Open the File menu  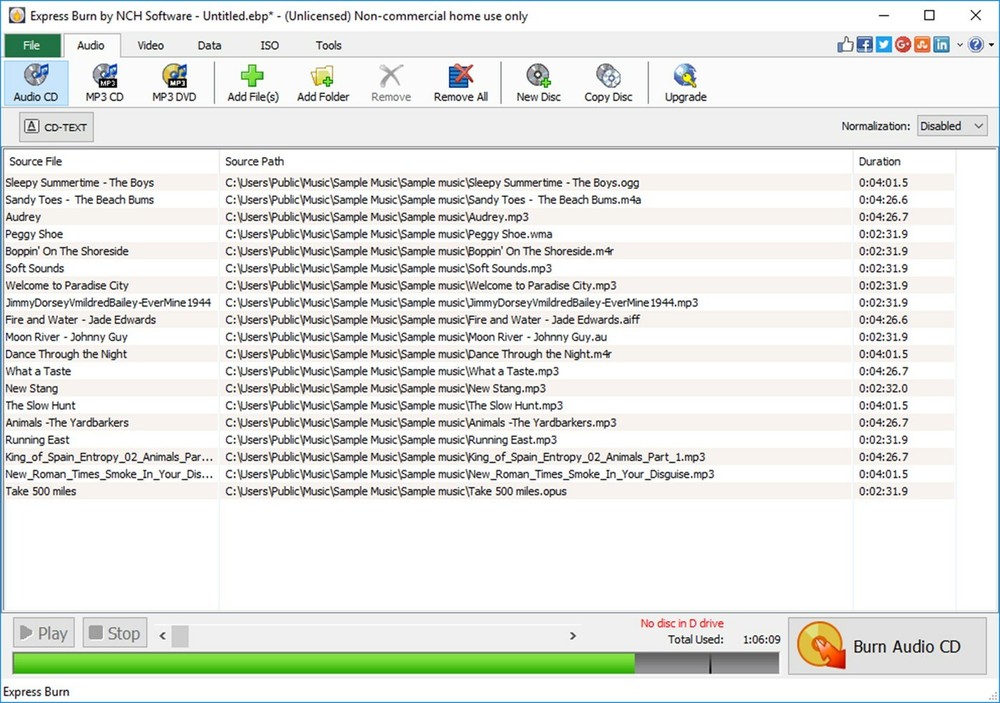31,45
